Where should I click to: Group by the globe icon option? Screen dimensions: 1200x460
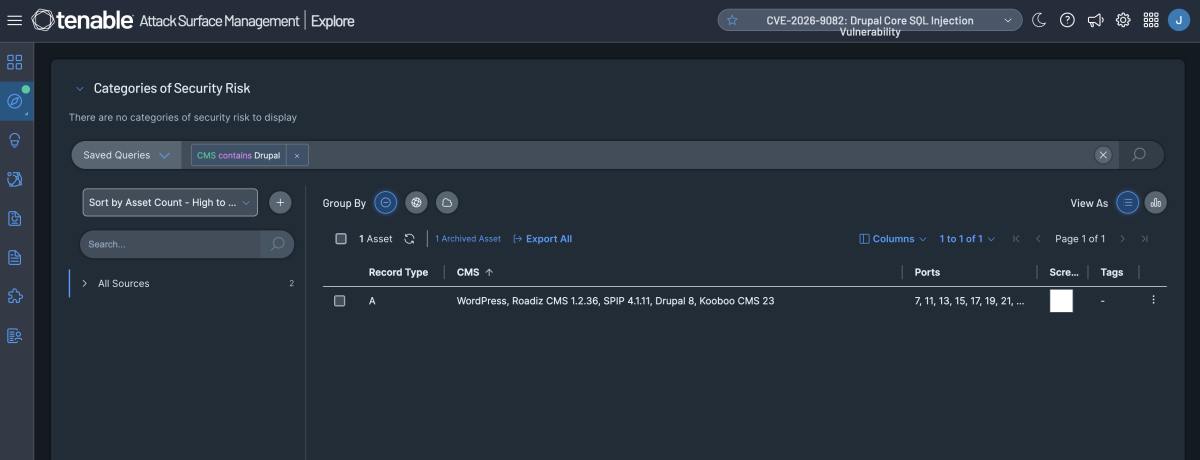(x=417, y=202)
